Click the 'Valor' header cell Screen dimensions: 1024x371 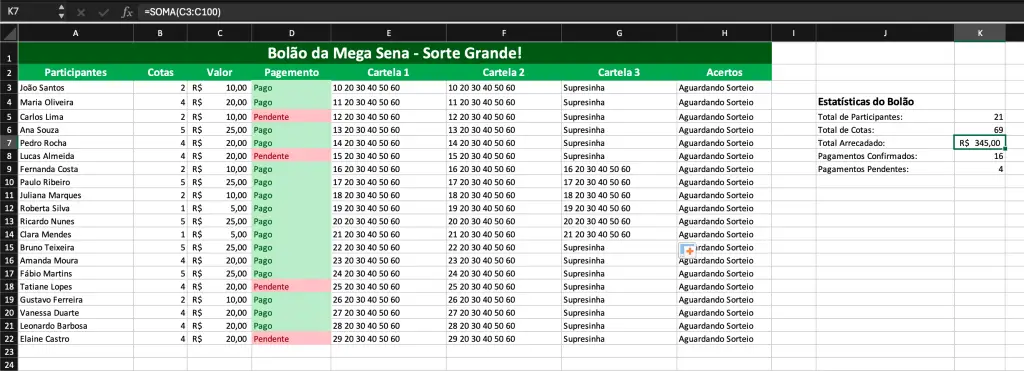pos(219,73)
